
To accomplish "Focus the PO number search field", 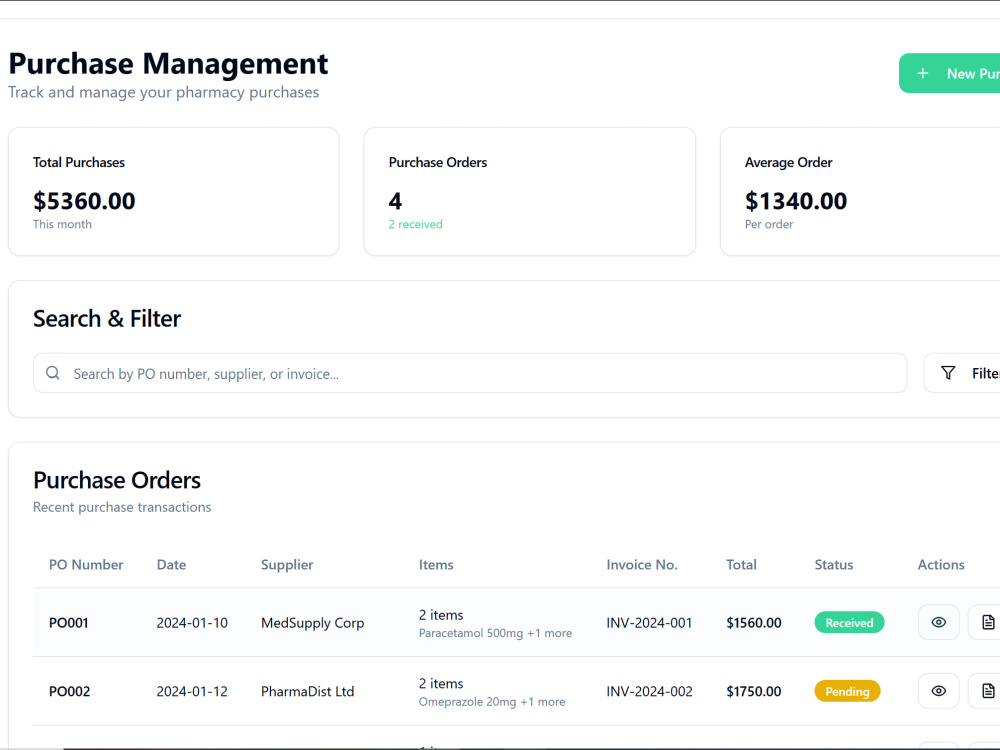I will pos(470,373).
